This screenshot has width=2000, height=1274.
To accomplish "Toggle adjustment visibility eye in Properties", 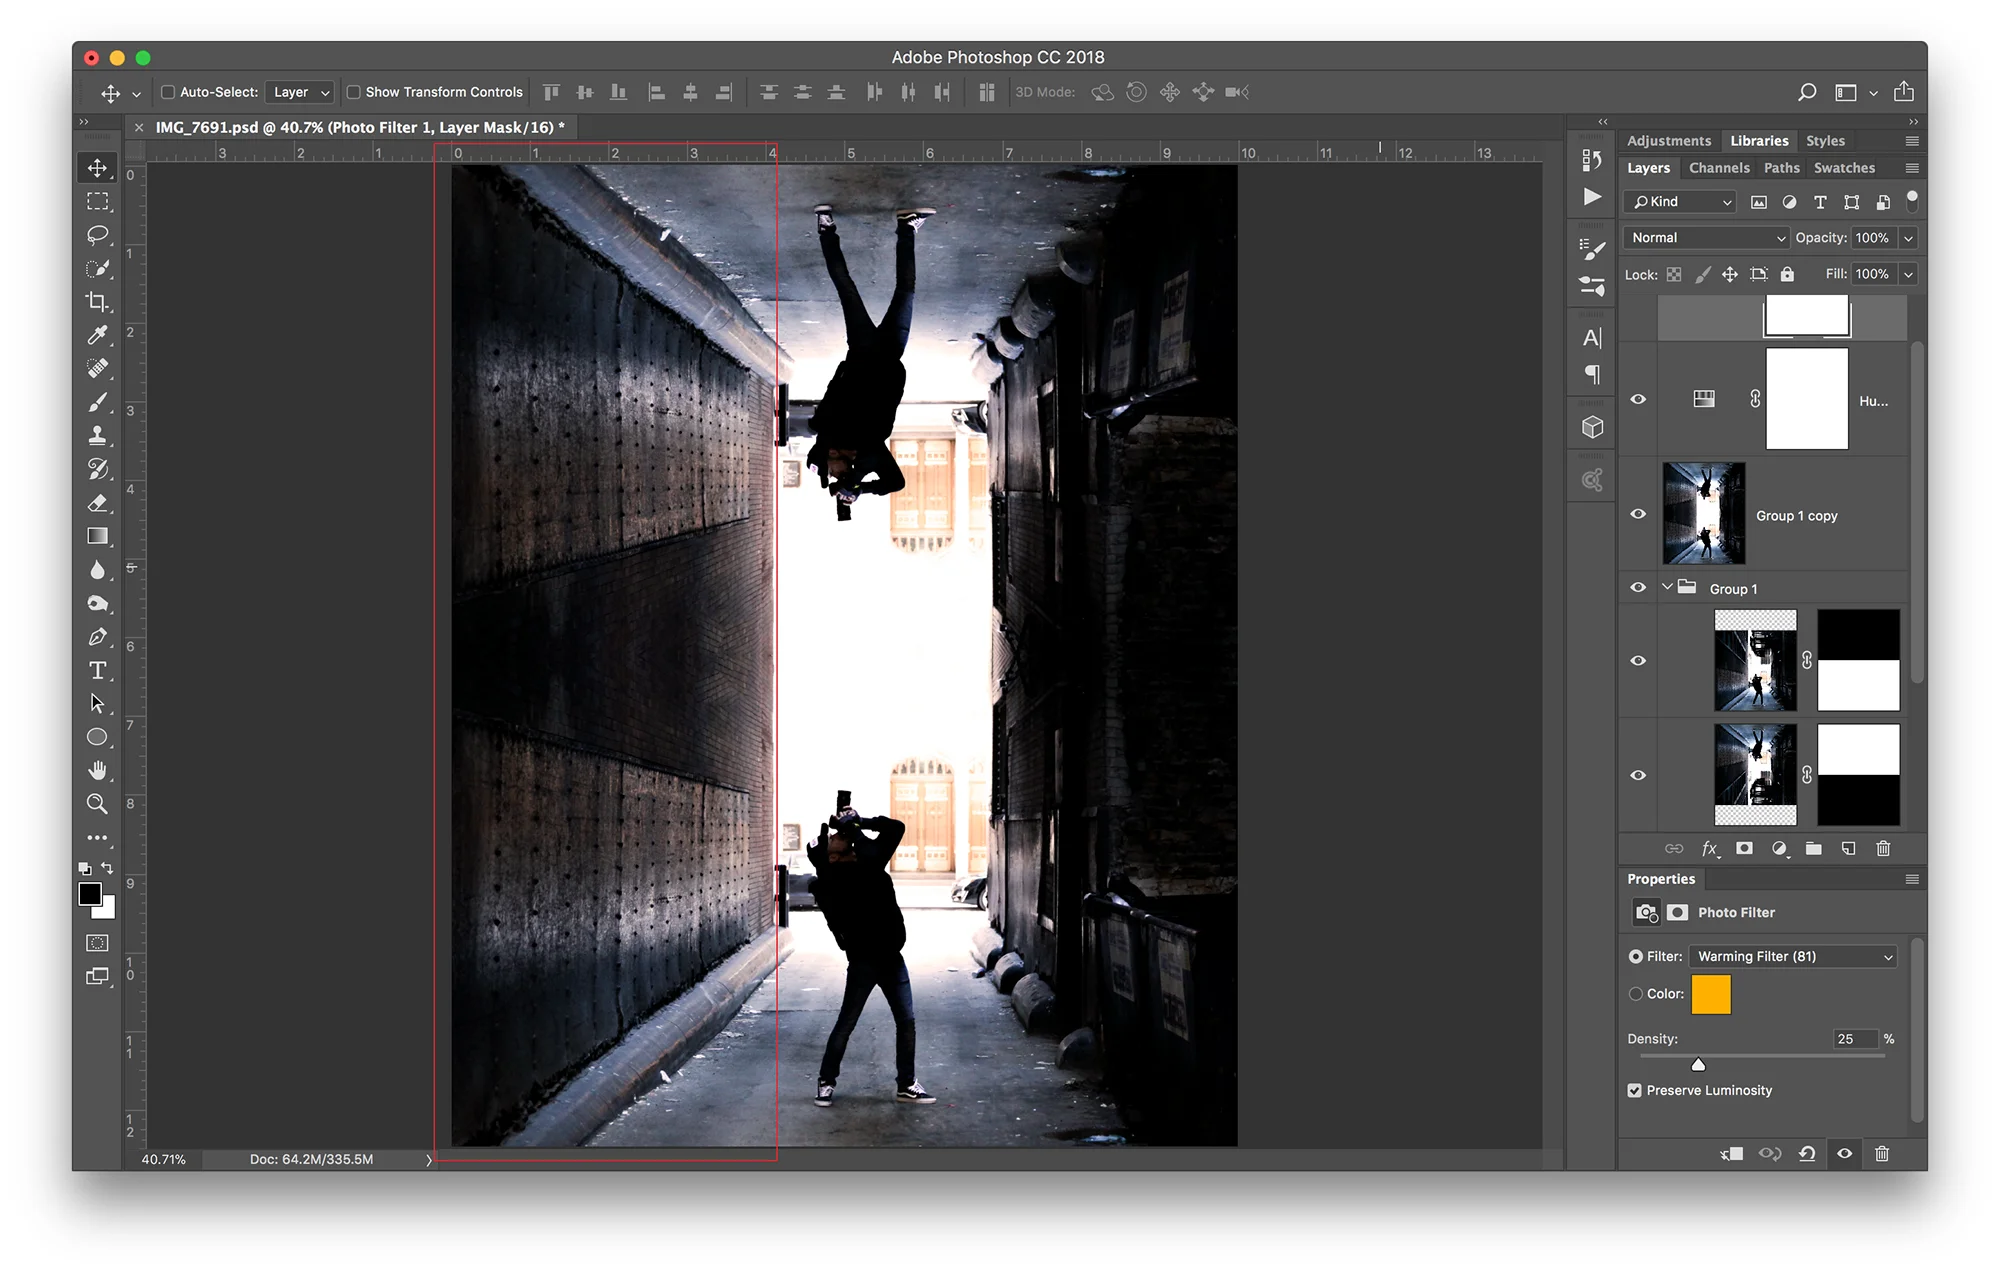I will click(1844, 1153).
